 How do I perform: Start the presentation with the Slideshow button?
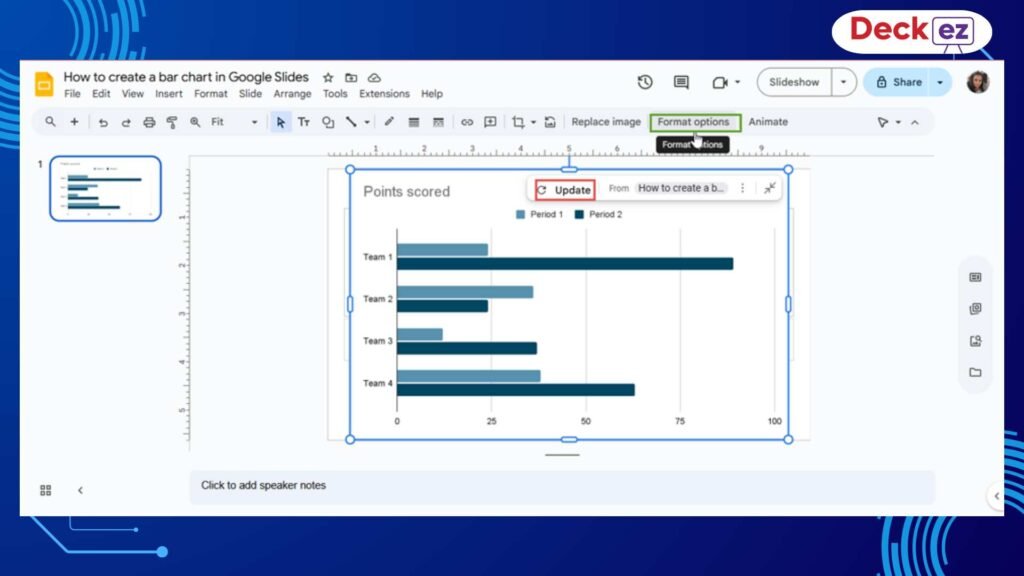[x=795, y=82]
